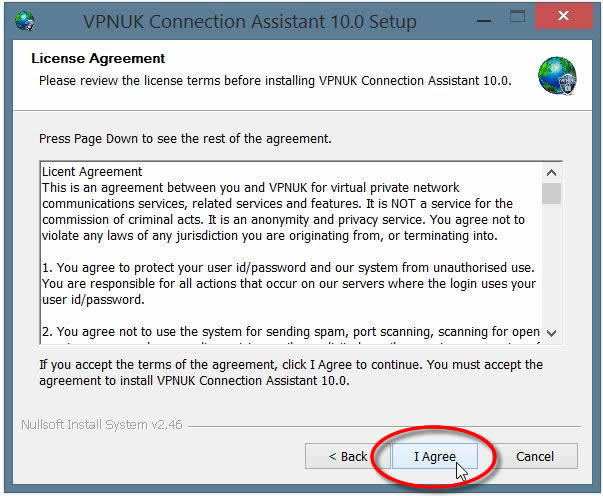Image resolution: width=603 pixels, height=496 pixels.
Task: Click the 'Press Page Down' instruction text
Action: tap(185, 139)
